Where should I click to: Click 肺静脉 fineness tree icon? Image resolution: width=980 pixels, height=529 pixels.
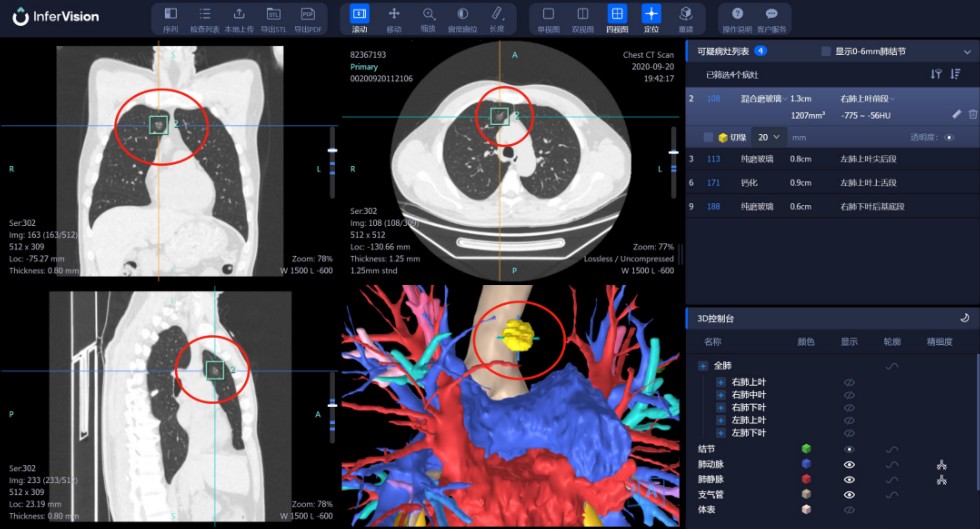pyautogui.click(x=941, y=480)
